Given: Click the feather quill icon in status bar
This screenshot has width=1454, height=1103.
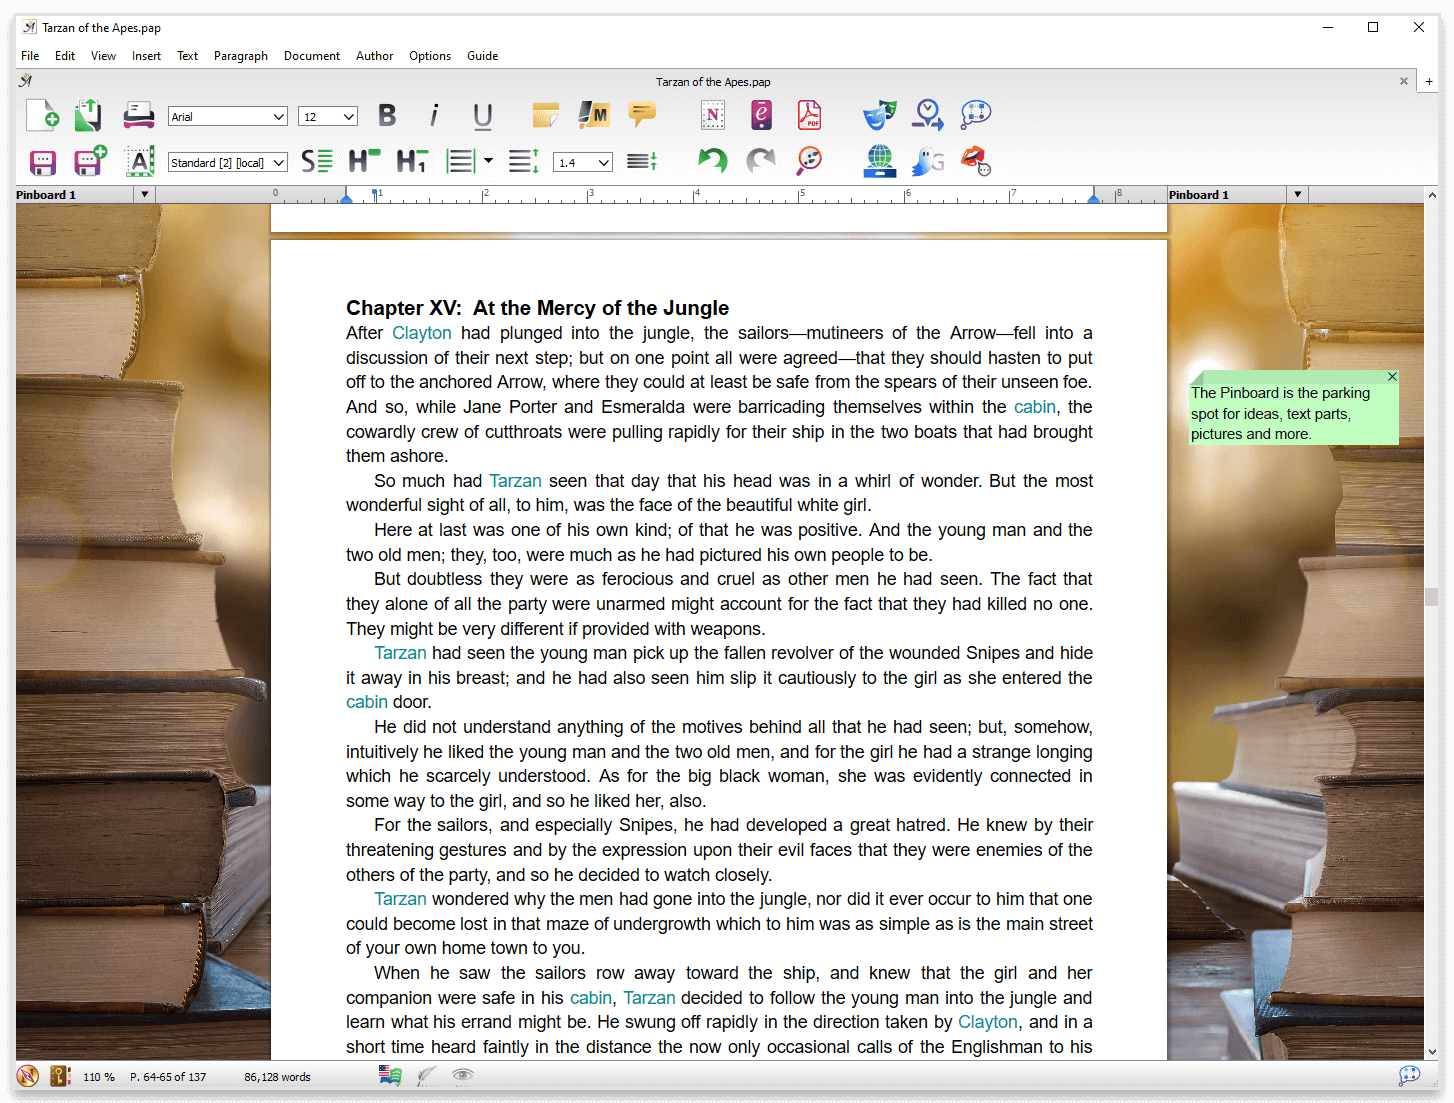Looking at the screenshot, I should click(x=426, y=1076).
